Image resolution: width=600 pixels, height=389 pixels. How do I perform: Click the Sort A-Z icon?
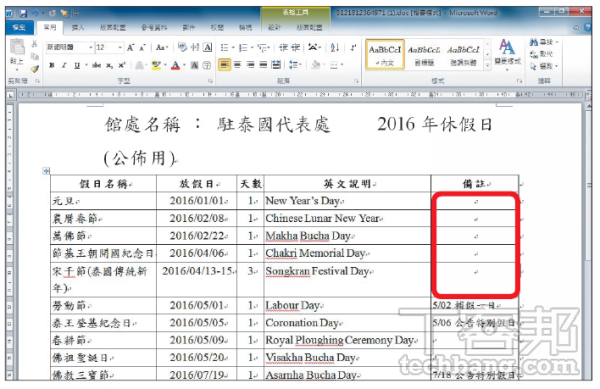click(335, 47)
